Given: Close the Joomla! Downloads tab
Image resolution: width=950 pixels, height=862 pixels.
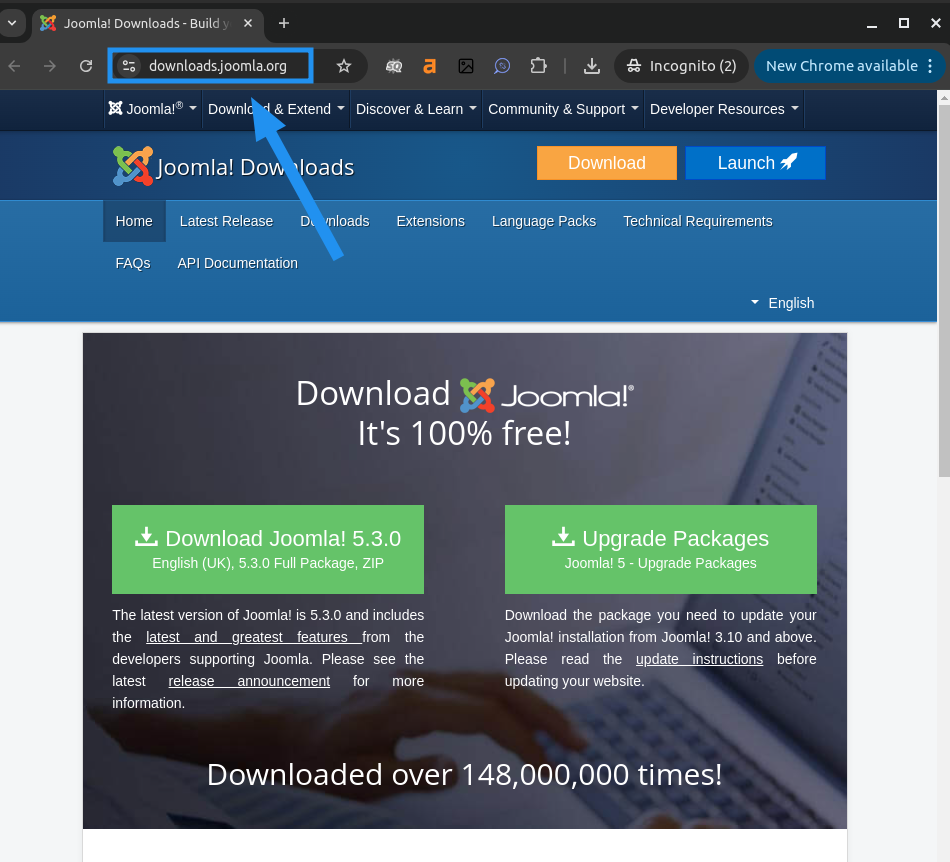Looking at the screenshot, I should [248, 24].
